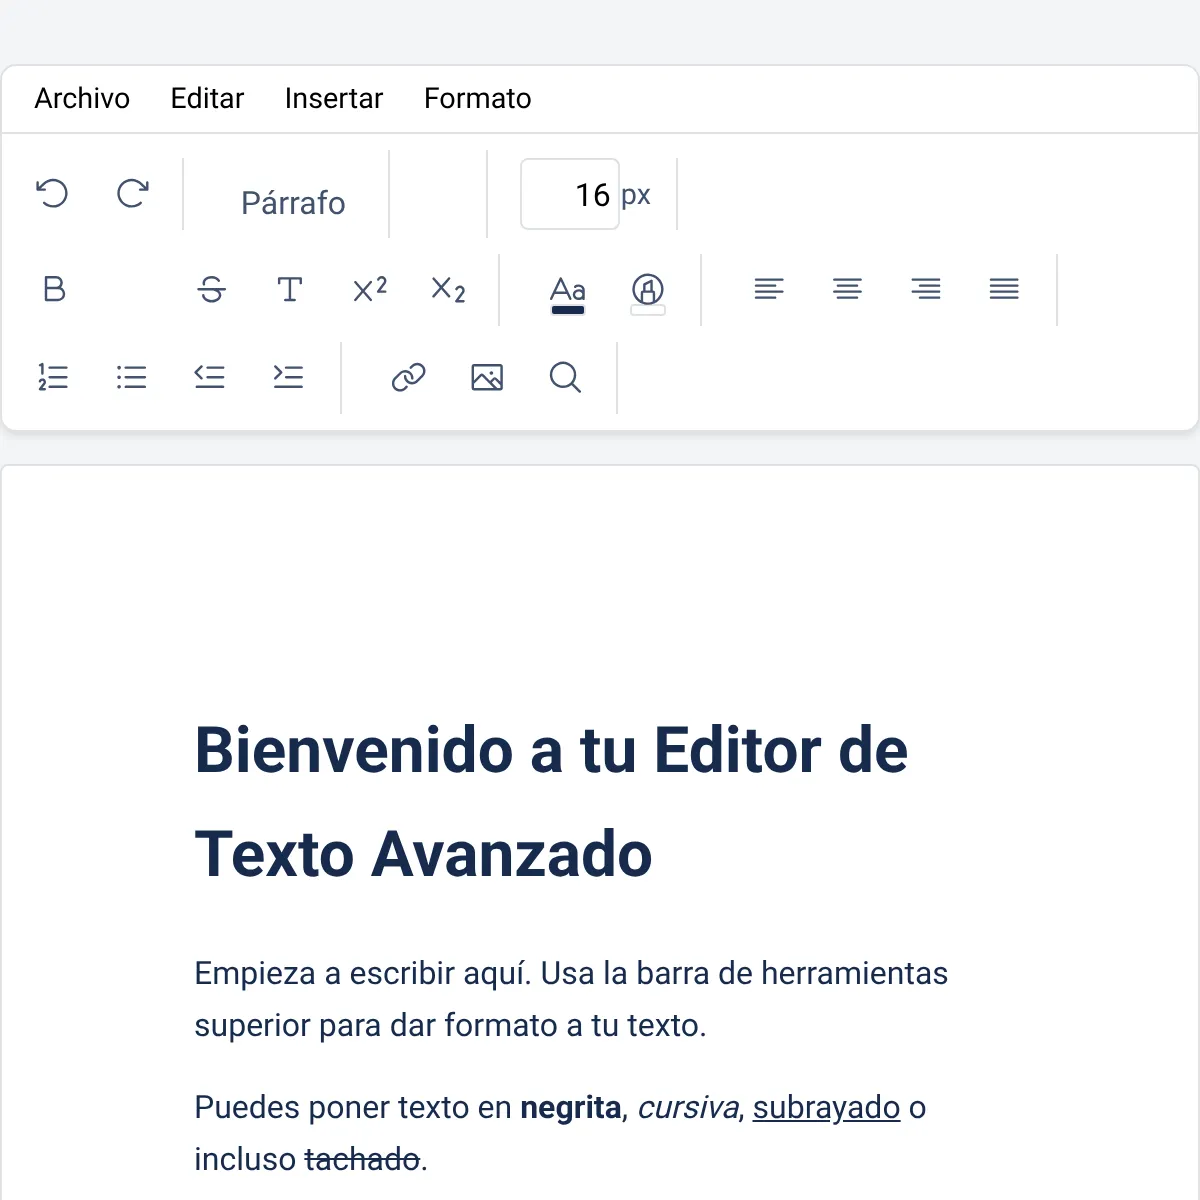
Task: Toggle superscript formatting
Action: tap(370, 290)
